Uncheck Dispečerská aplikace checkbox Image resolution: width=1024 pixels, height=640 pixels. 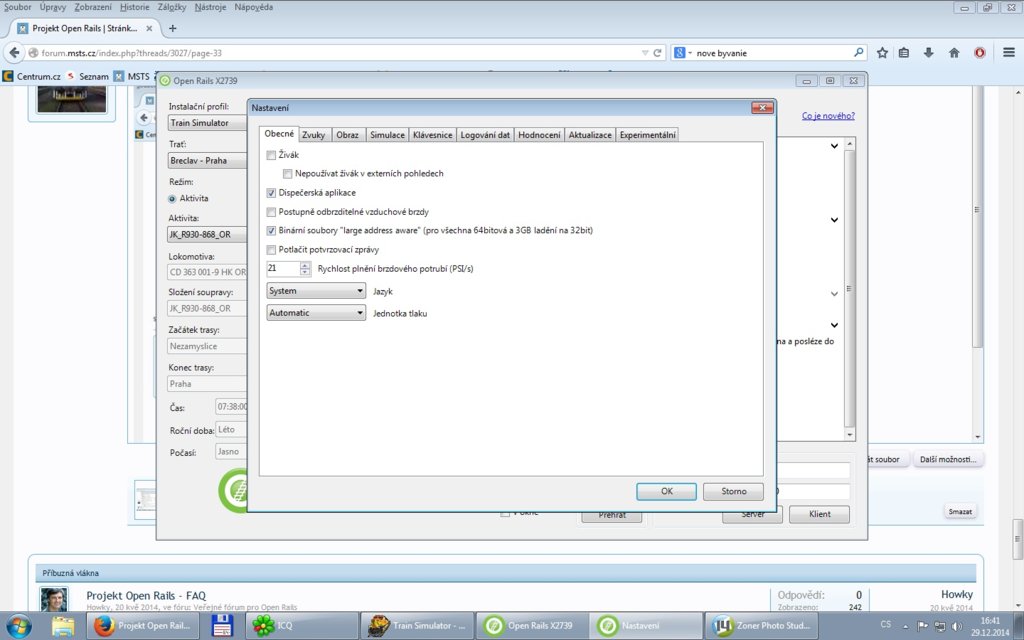coord(272,193)
